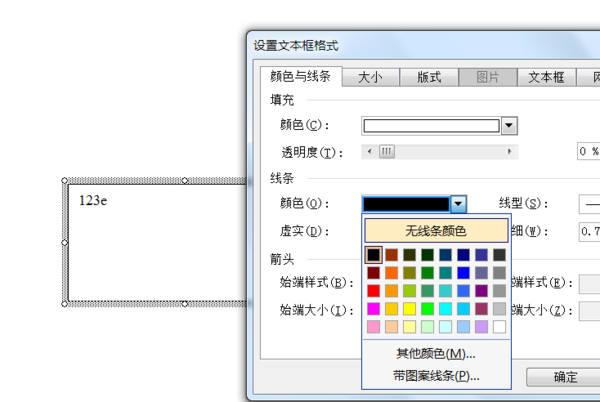Click the left arrow of the 透明度 slider
The image size is (600, 402).
pyautogui.click(x=369, y=151)
